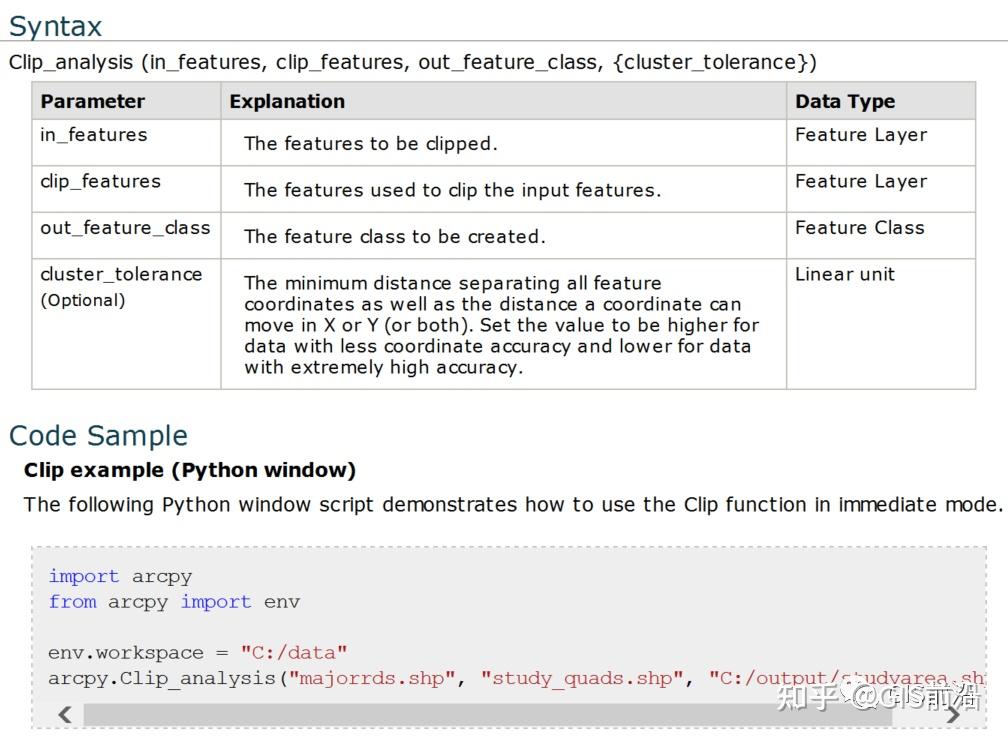1008x738 pixels.
Task: Click the in_features parameter name
Action: tap(93, 134)
